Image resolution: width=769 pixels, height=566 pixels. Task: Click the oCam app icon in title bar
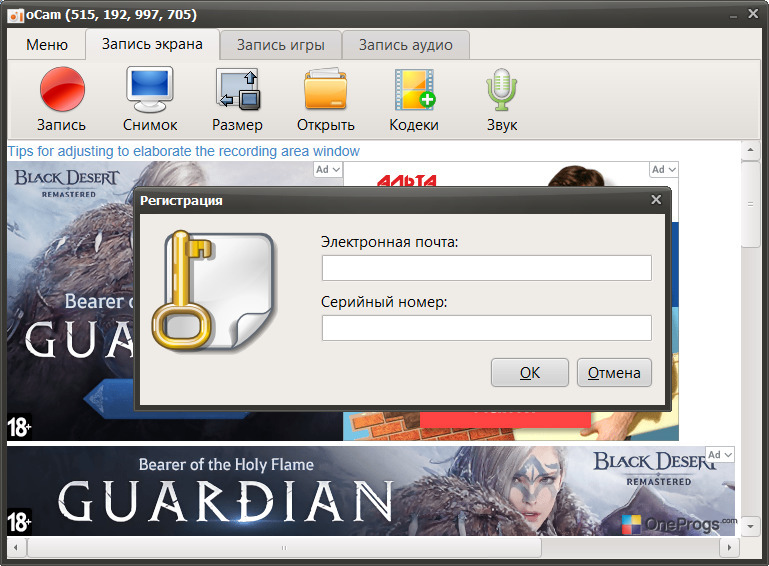pyautogui.click(x=16, y=15)
